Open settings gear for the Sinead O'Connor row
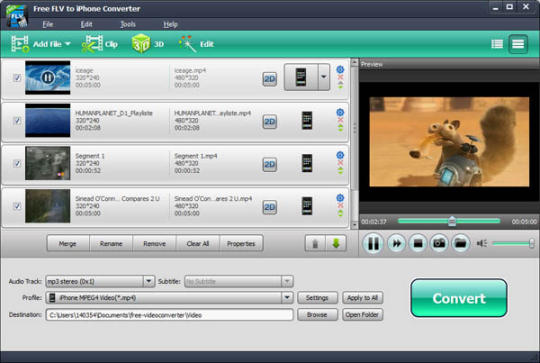The width and height of the screenshot is (540, 363). [x=340, y=197]
